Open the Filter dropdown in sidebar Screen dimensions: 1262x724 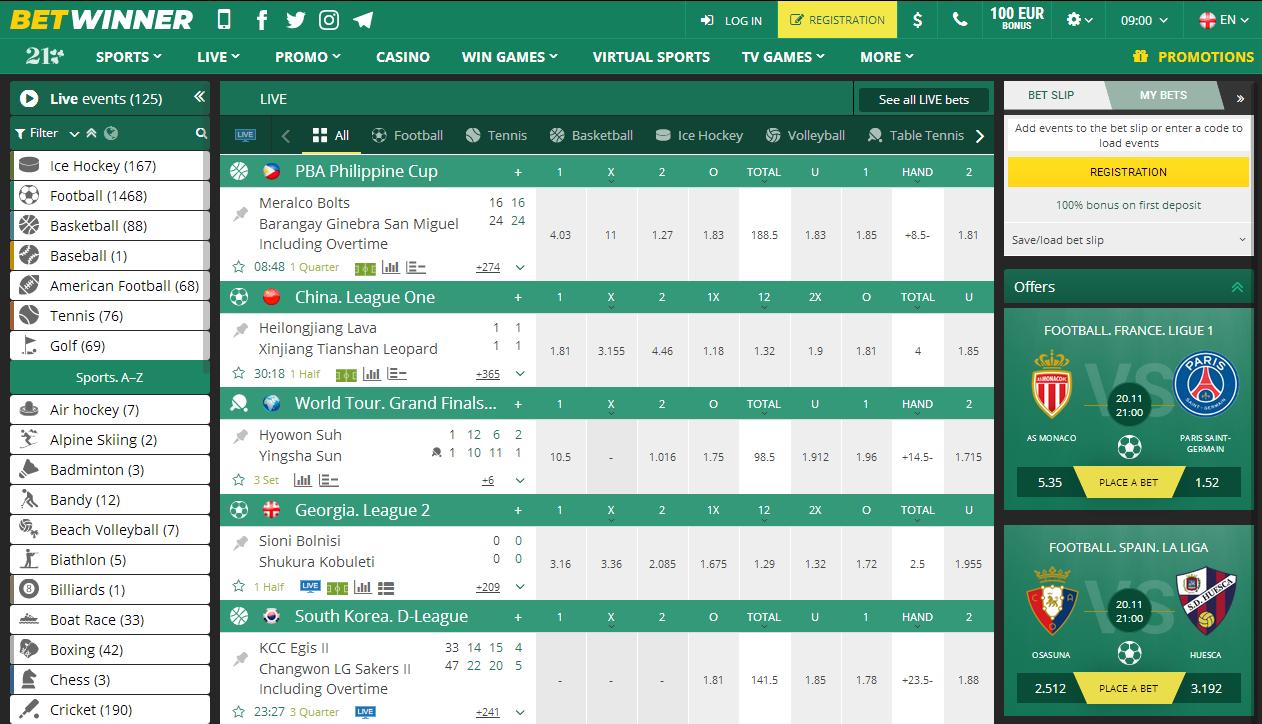[47, 133]
